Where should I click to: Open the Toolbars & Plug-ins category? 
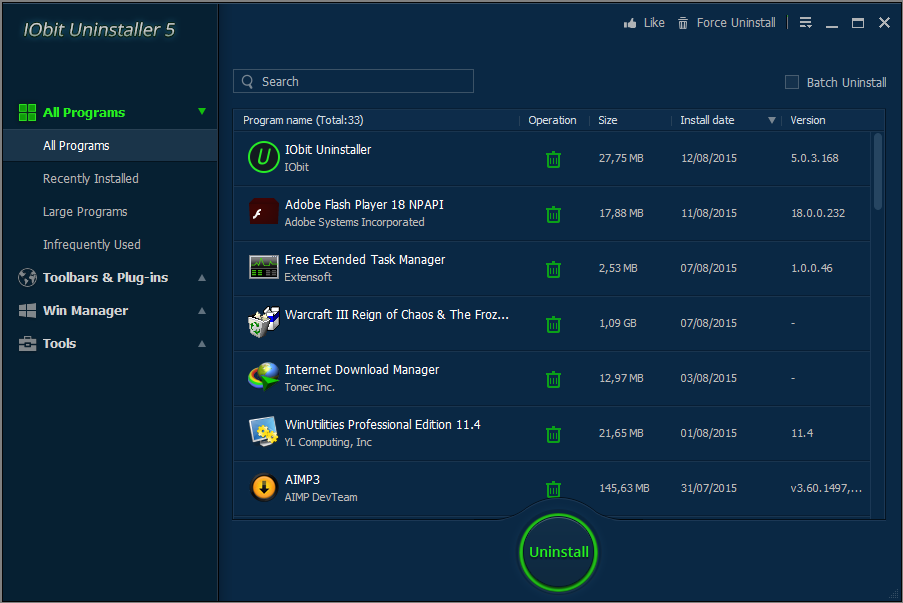[105, 278]
